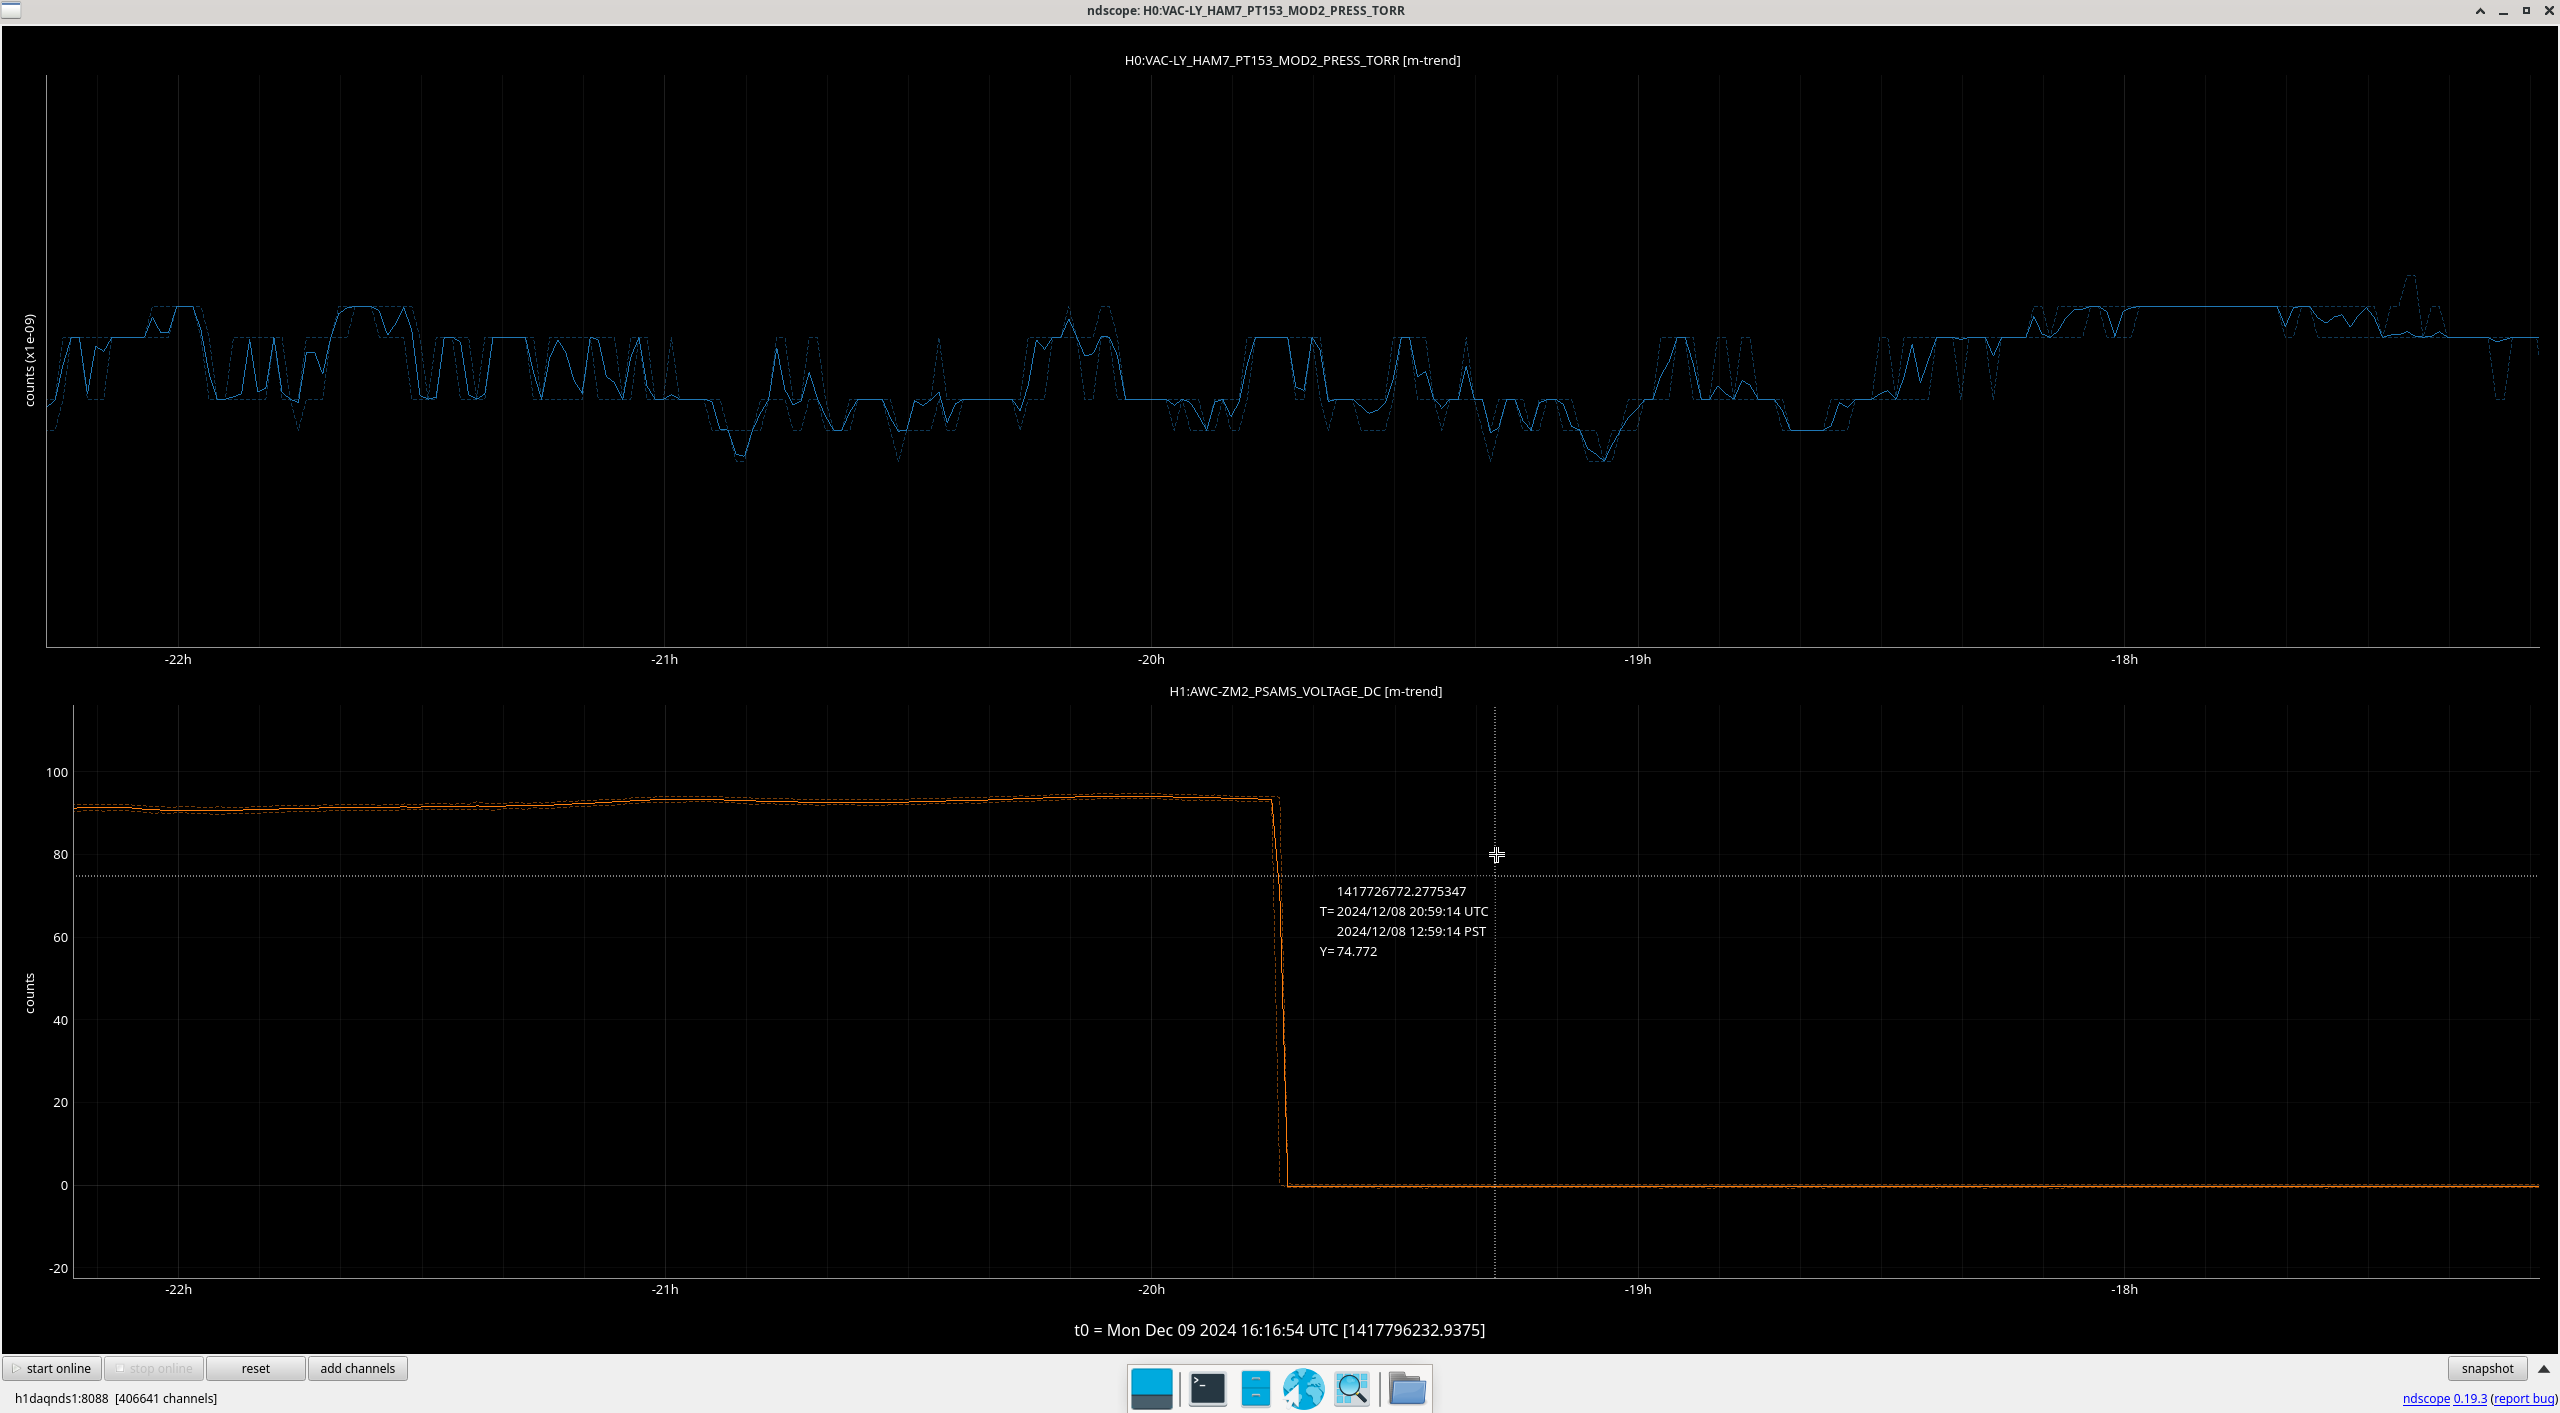Launch the terminal from the dock
Screen dimensions: 2560x1413
1207,1388
